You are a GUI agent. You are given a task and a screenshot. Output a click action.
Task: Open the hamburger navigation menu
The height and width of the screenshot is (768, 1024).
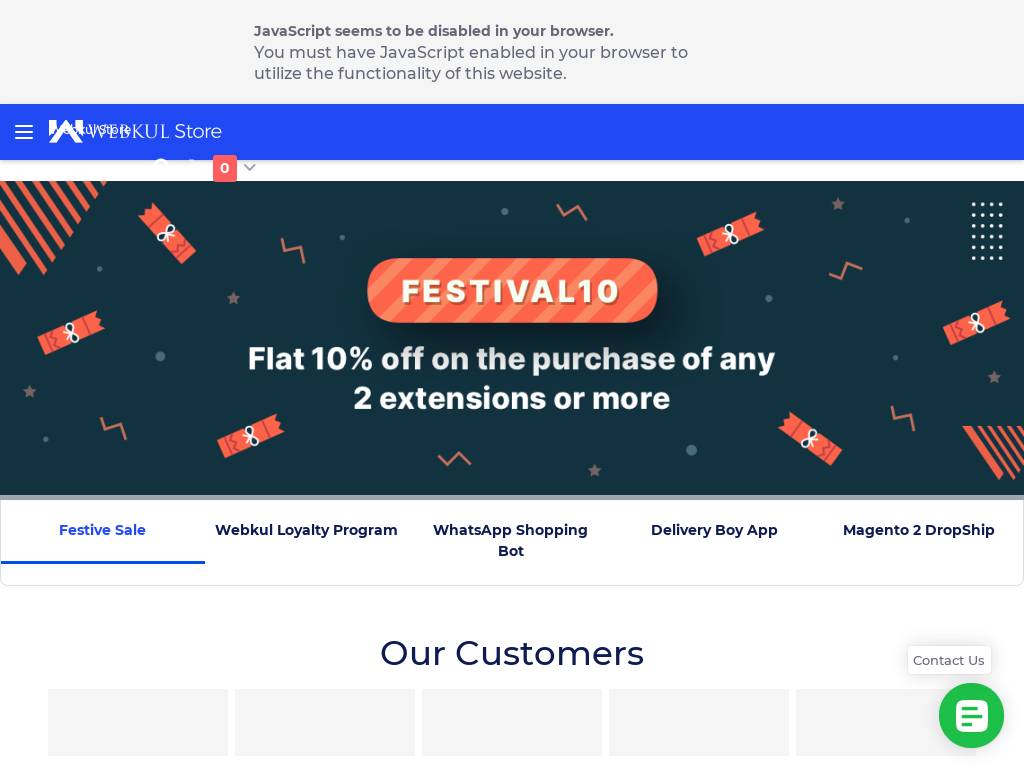pos(24,132)
